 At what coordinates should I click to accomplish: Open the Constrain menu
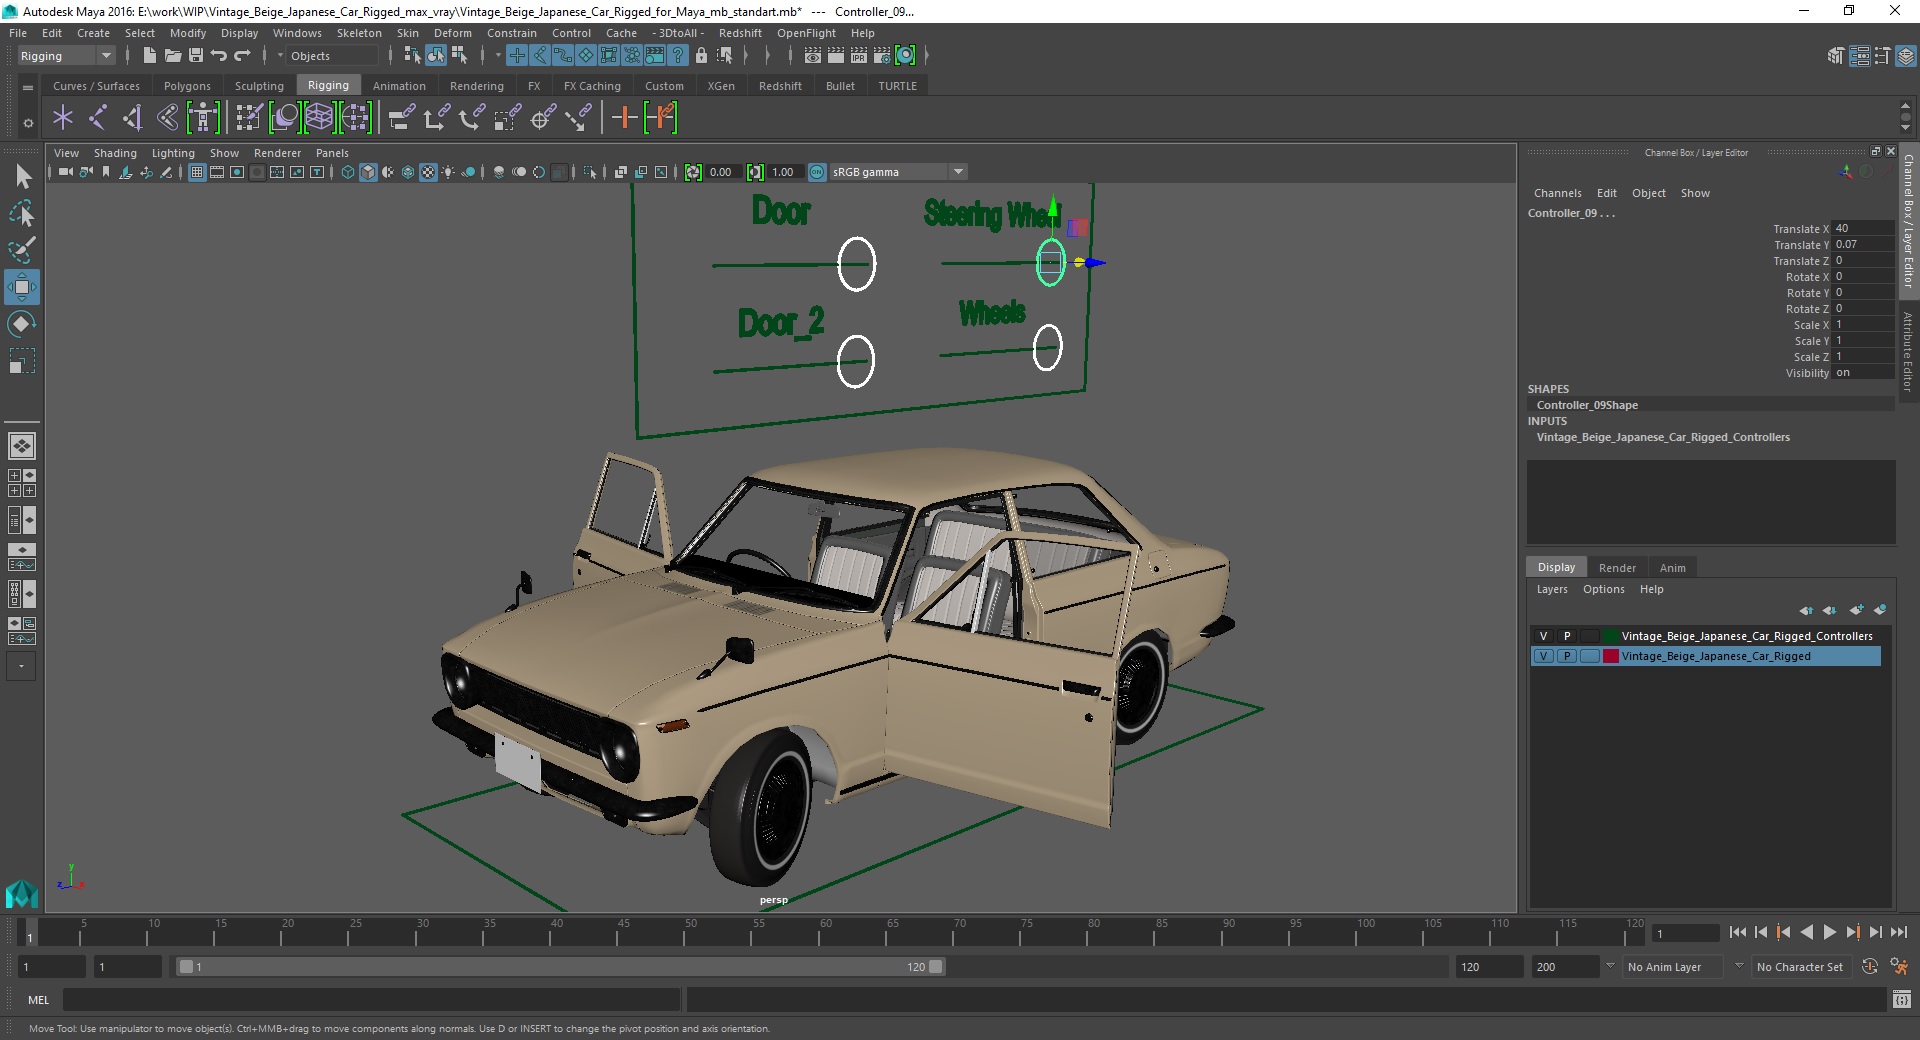coord(512,33)
